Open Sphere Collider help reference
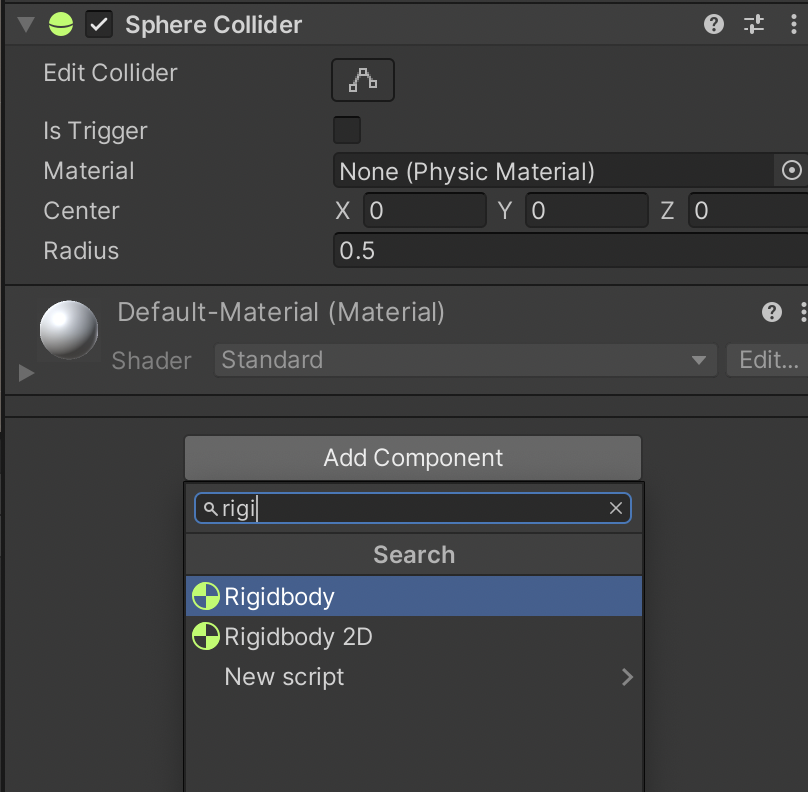The image size is (808, 792). click(714, 25)
